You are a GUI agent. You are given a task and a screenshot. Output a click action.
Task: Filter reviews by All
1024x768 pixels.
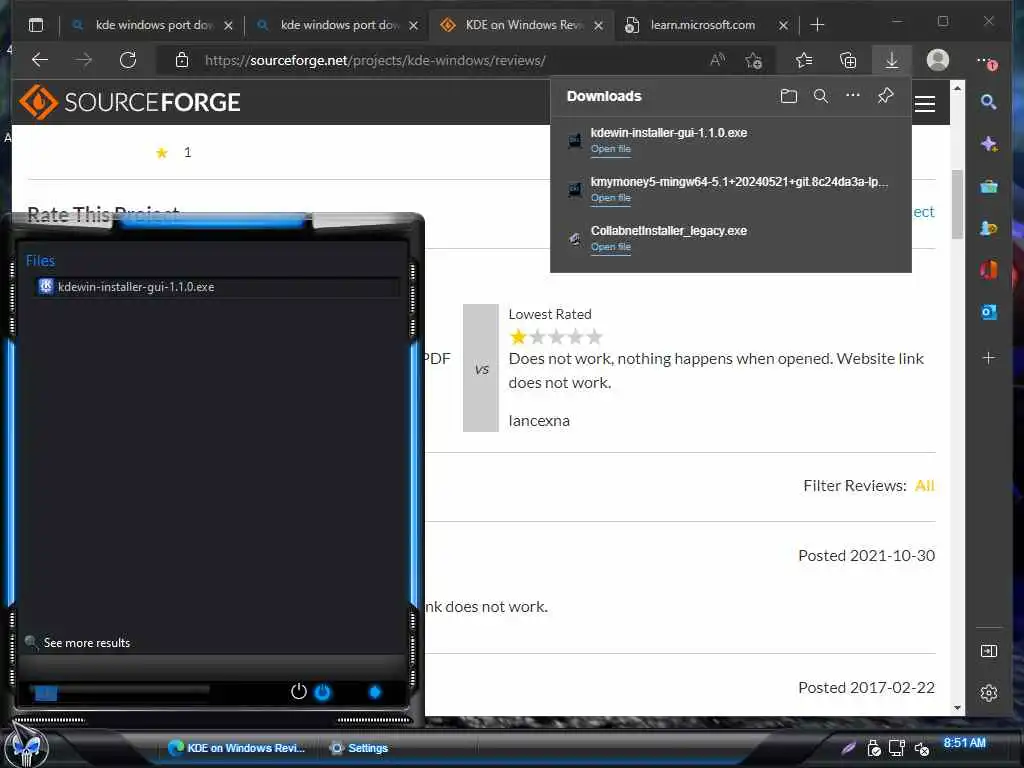point(924,485)
